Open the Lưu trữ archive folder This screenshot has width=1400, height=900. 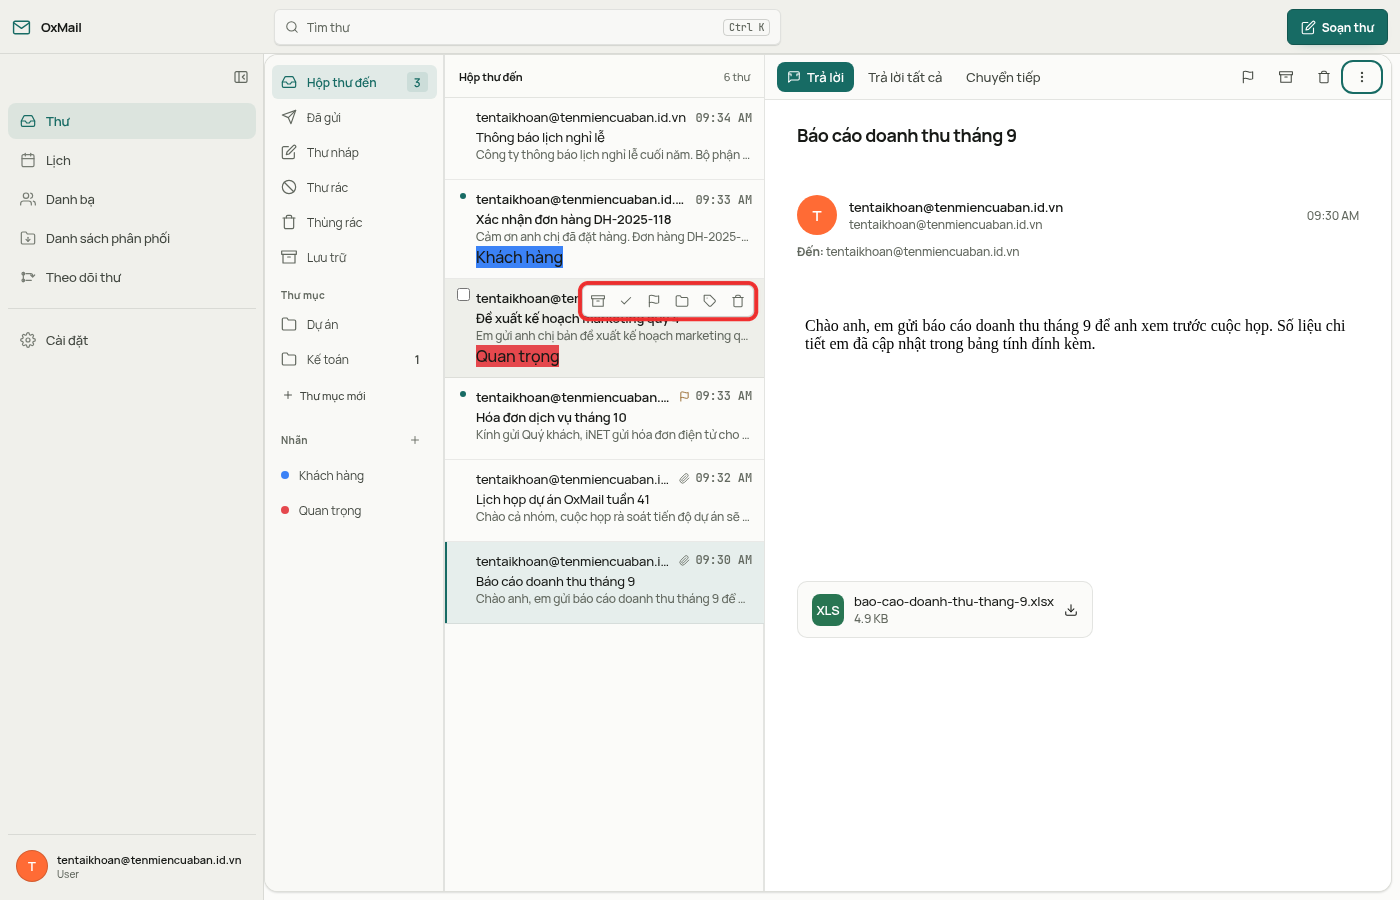click(x=354, y=257)
